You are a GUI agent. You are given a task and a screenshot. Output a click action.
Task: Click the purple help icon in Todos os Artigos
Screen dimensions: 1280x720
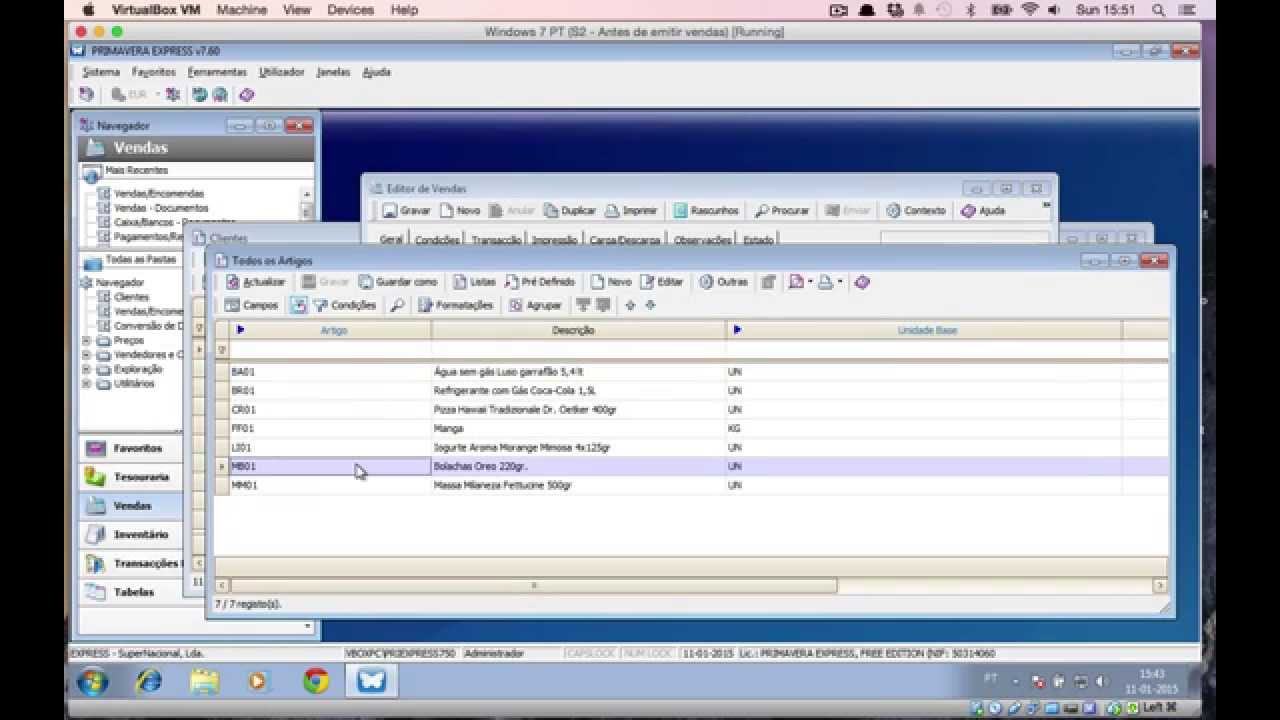point(862,282)
